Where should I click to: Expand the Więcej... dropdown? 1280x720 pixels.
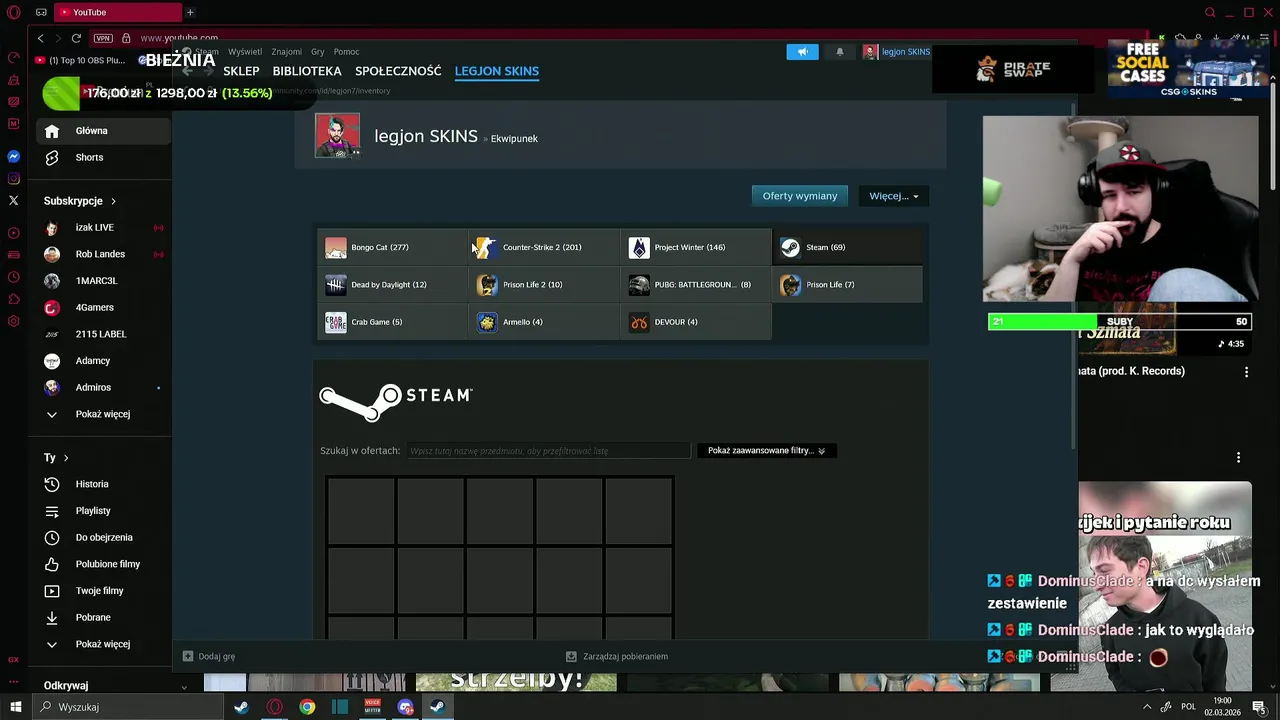(x=894, y=196)
